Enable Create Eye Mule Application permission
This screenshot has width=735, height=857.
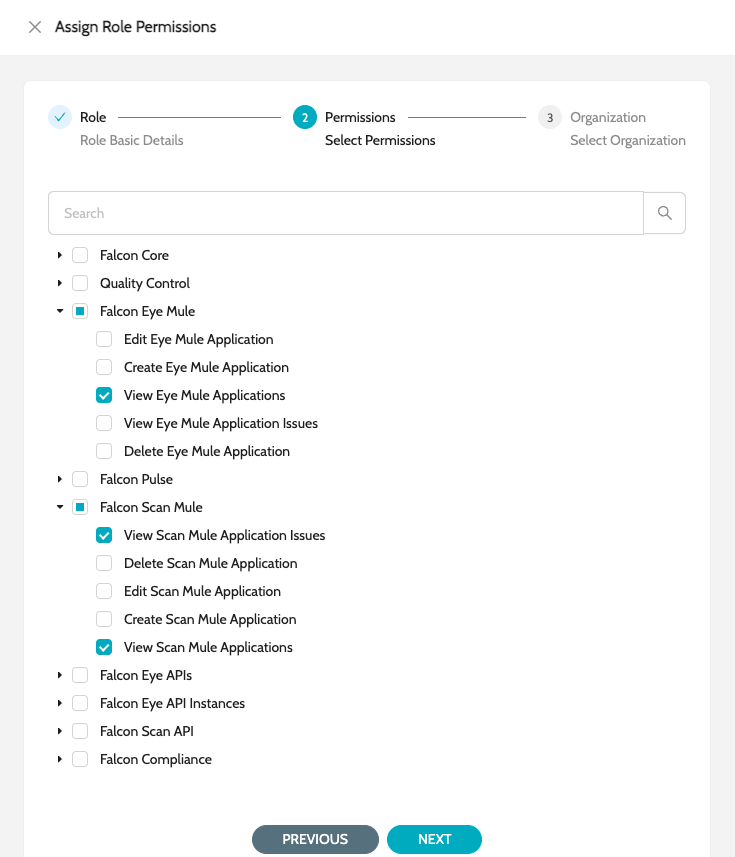point(104,367)
